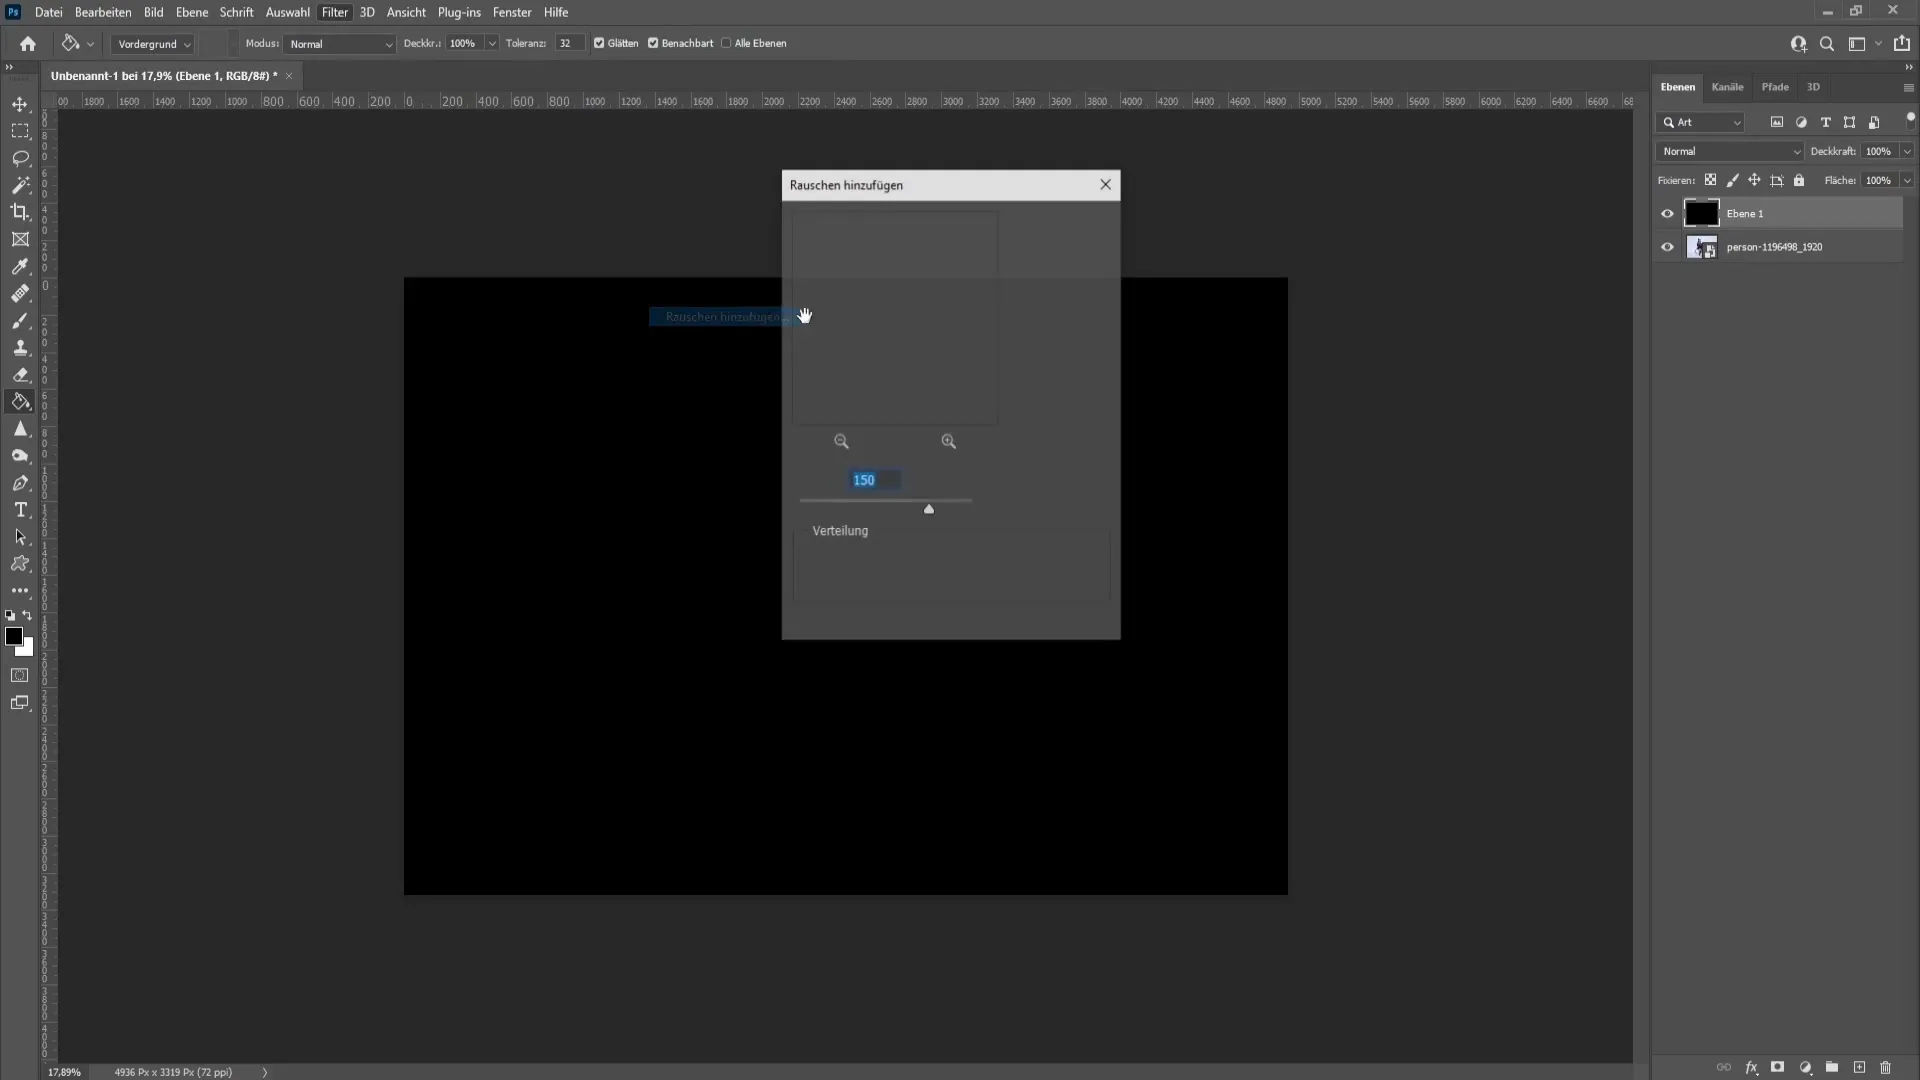Image resolution: width=1920 pixels, height=1080 pixels.
Task: Switch to the Pfade tab
Action: [1775, 87]
